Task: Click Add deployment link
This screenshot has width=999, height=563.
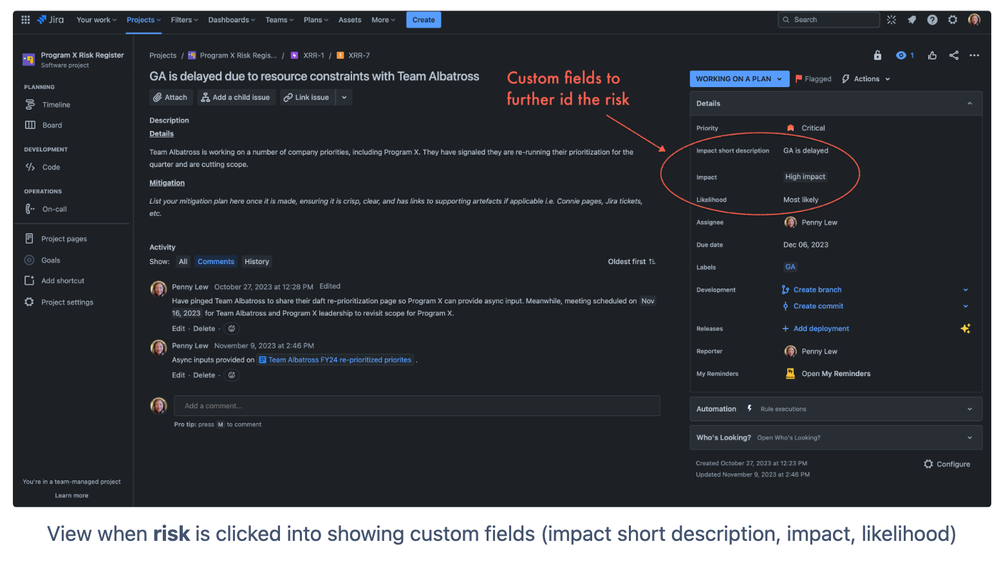Action: click(821, 329)
